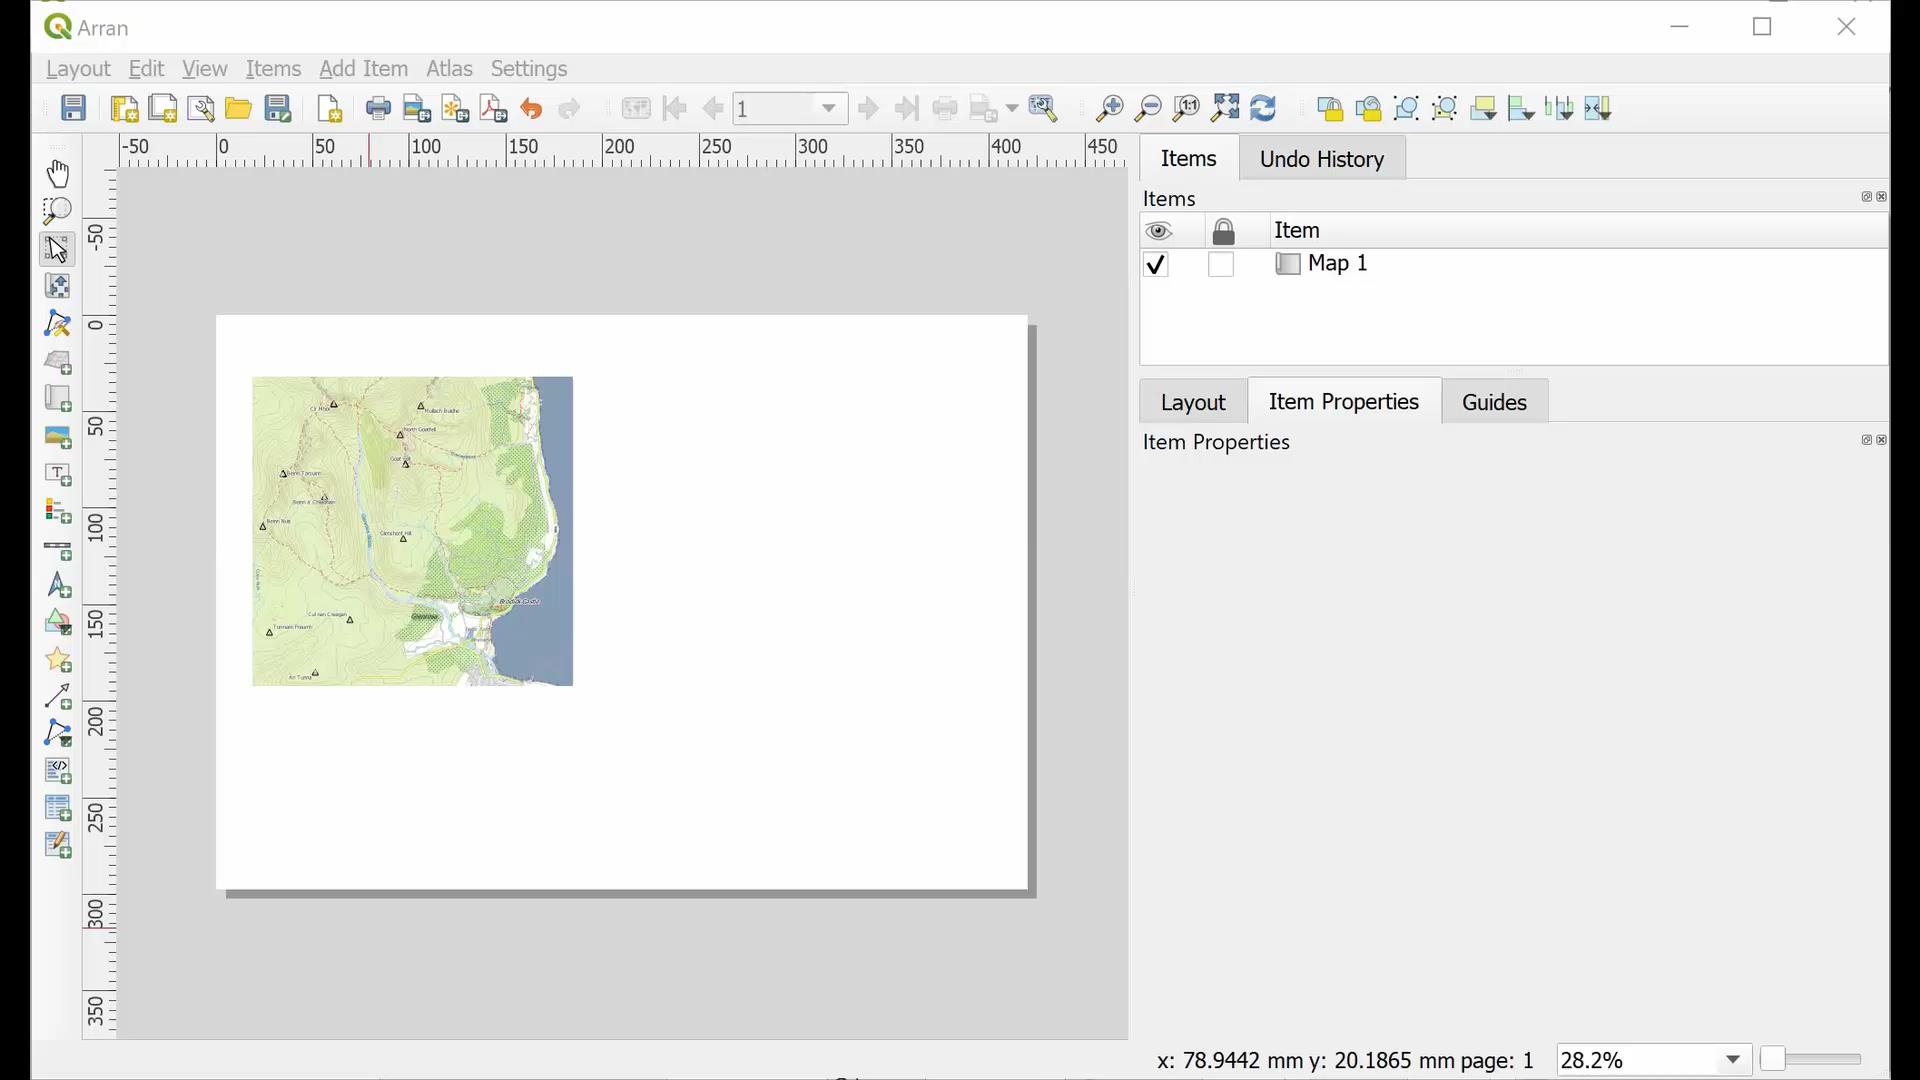Add a Legend to the layout

point(57,512)
